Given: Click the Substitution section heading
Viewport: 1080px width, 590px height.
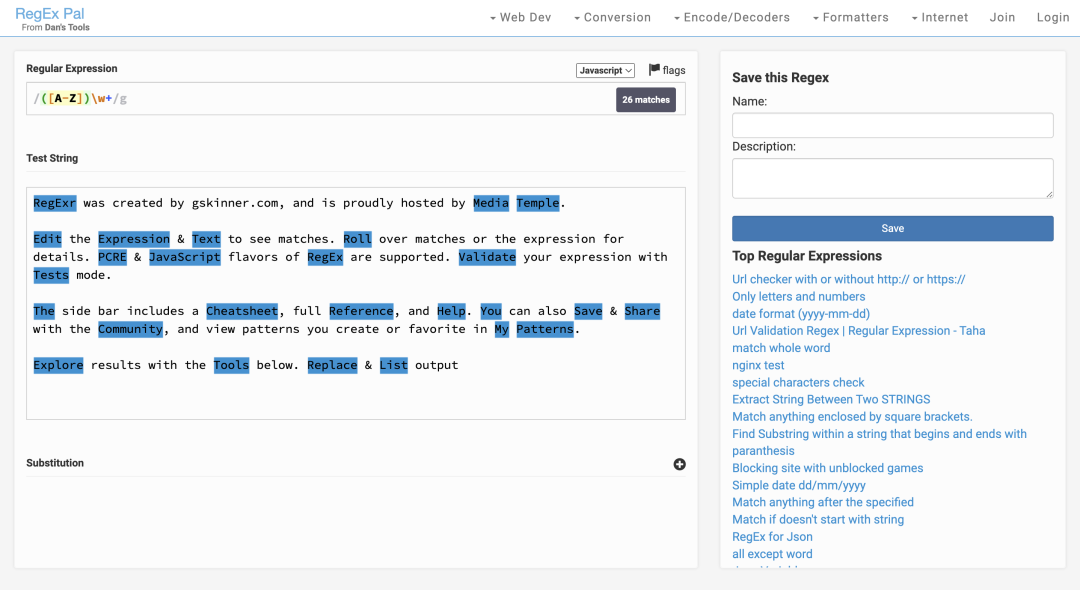Looking at the screenshot, I should pos(55,463).
